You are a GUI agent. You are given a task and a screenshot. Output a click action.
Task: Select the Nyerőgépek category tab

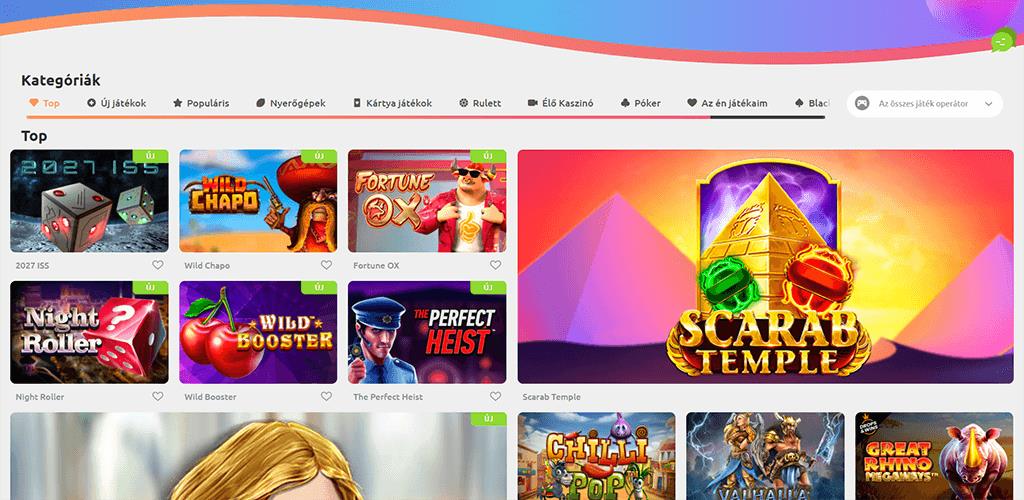[291, 103]
